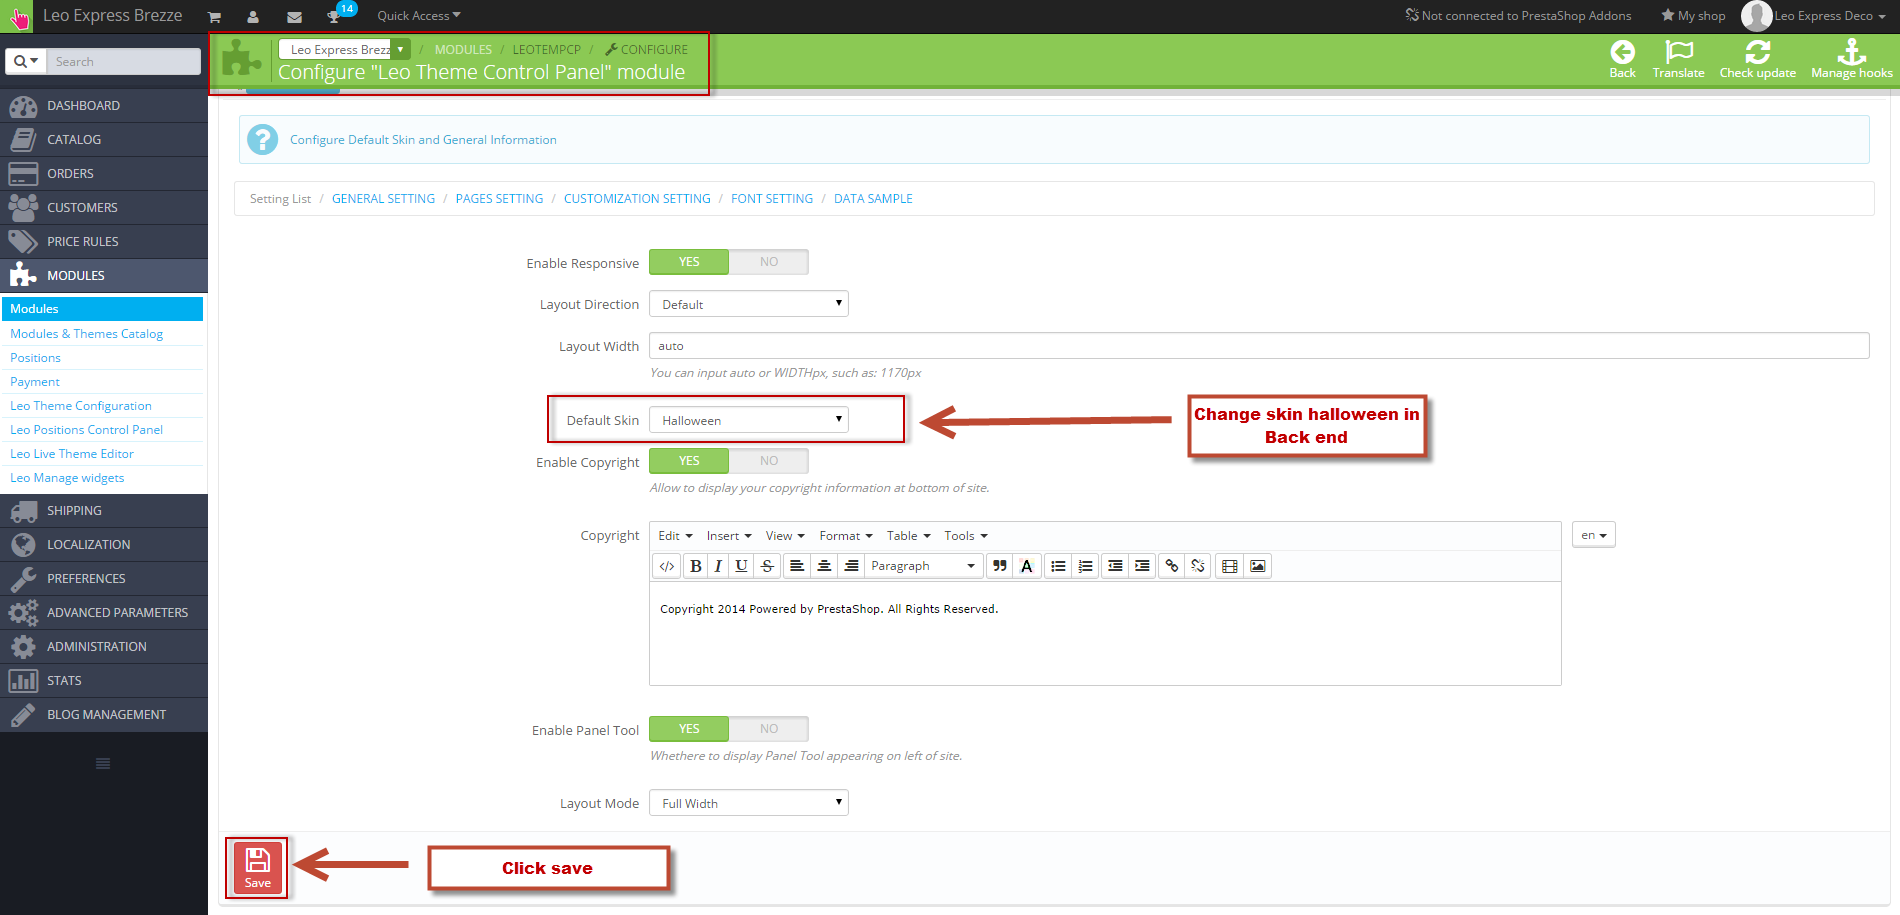
Task: Insert video media in editor
Action: [1230, 566]
